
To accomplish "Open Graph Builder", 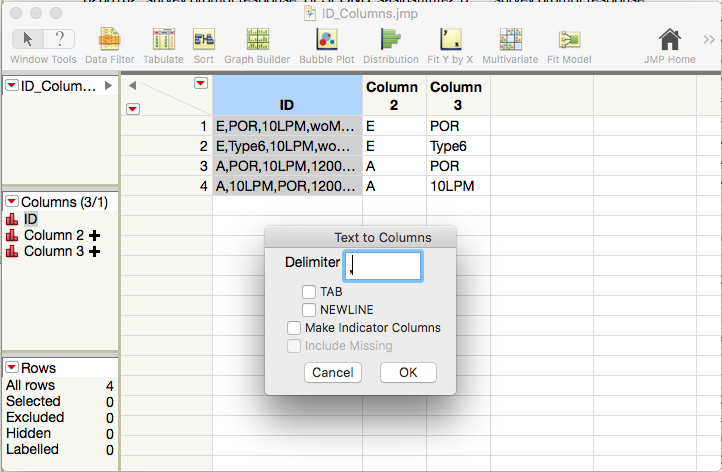I will point(259,44).
